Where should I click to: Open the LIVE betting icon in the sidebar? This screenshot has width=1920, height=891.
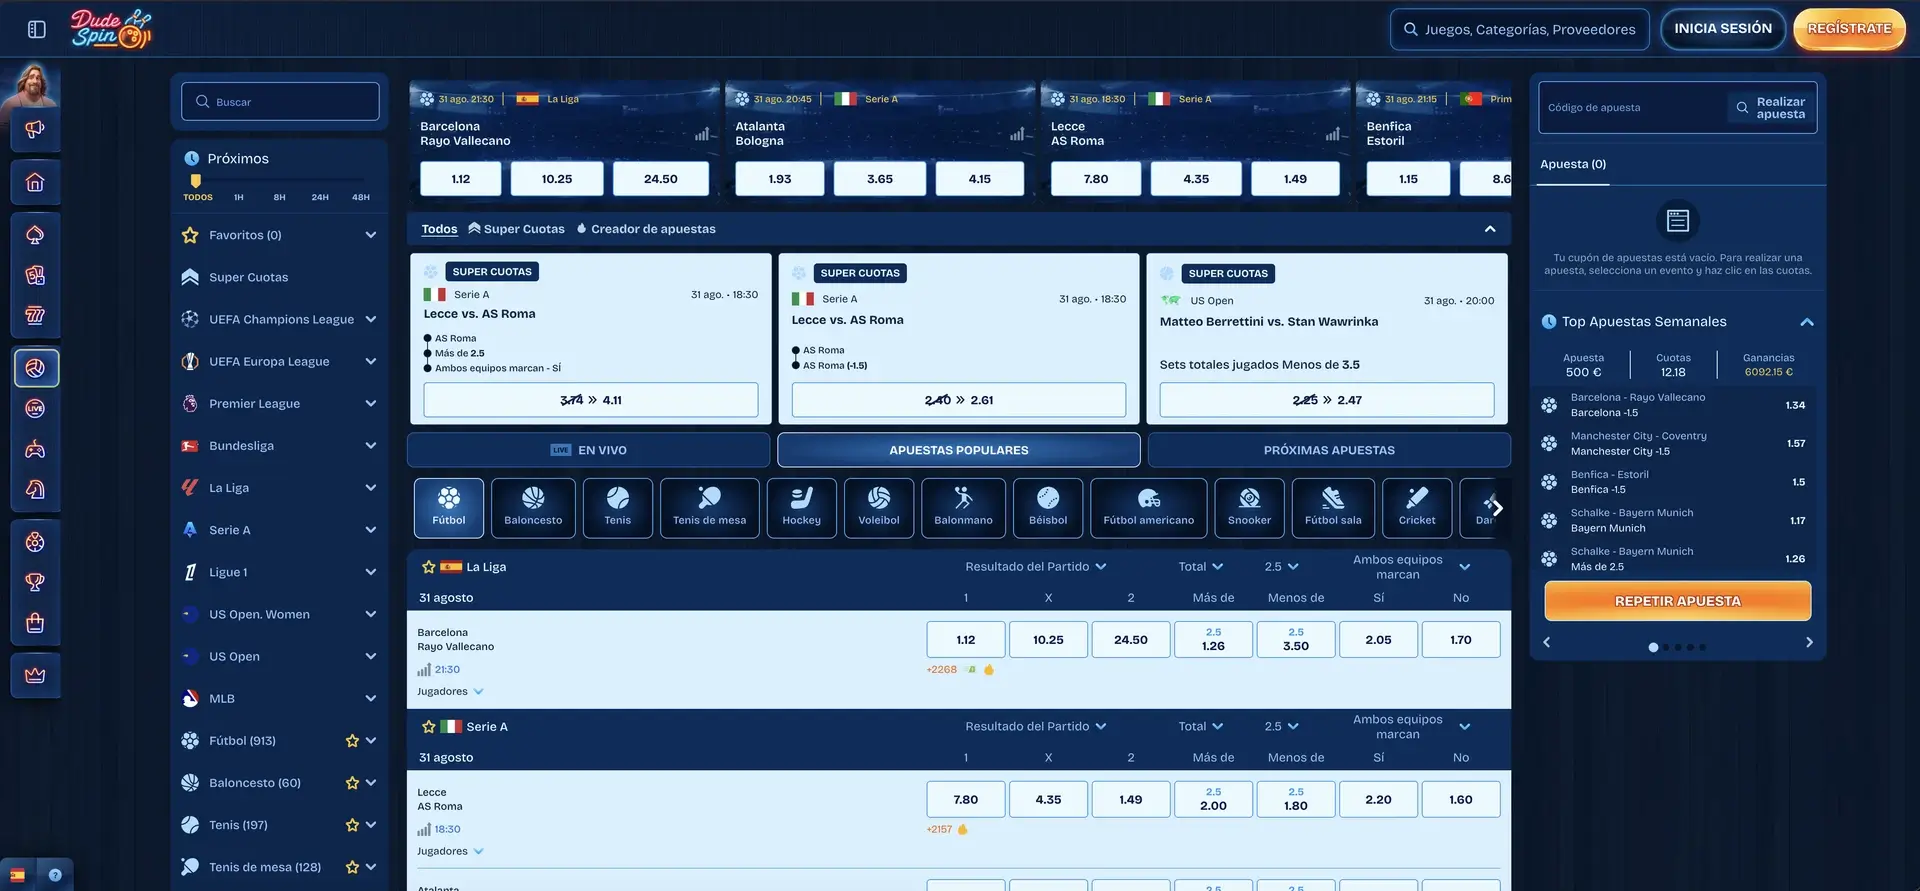tap(35, 408)
